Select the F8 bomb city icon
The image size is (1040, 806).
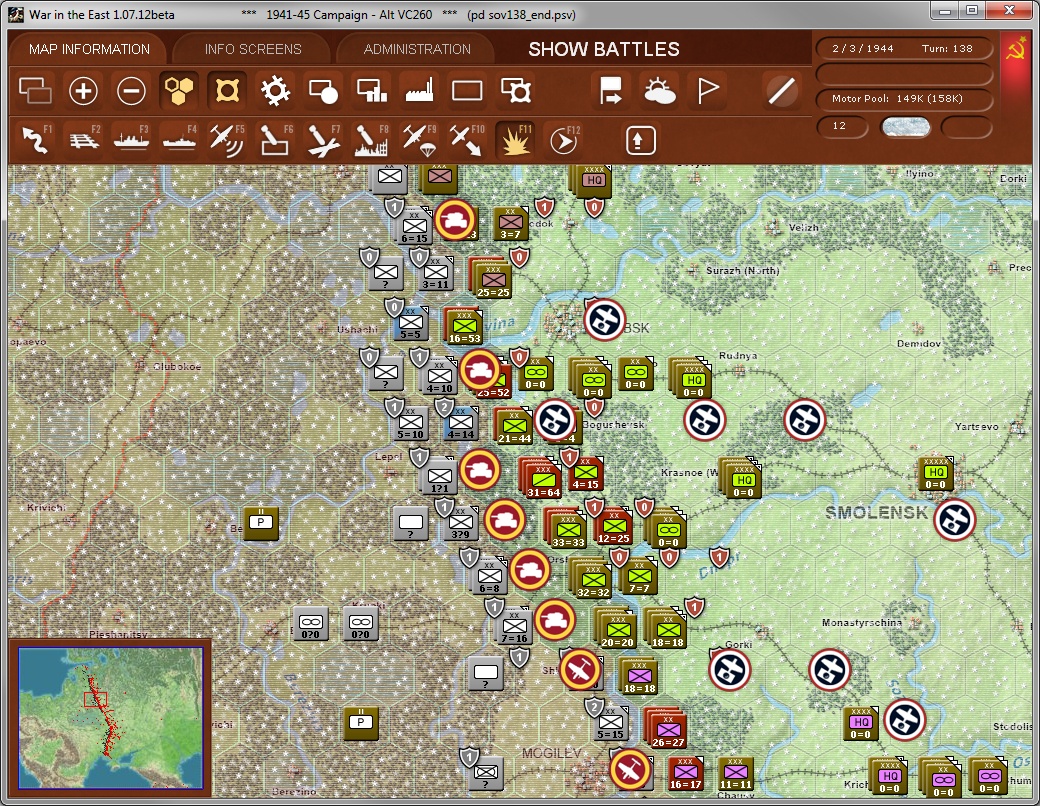(371, 140)
